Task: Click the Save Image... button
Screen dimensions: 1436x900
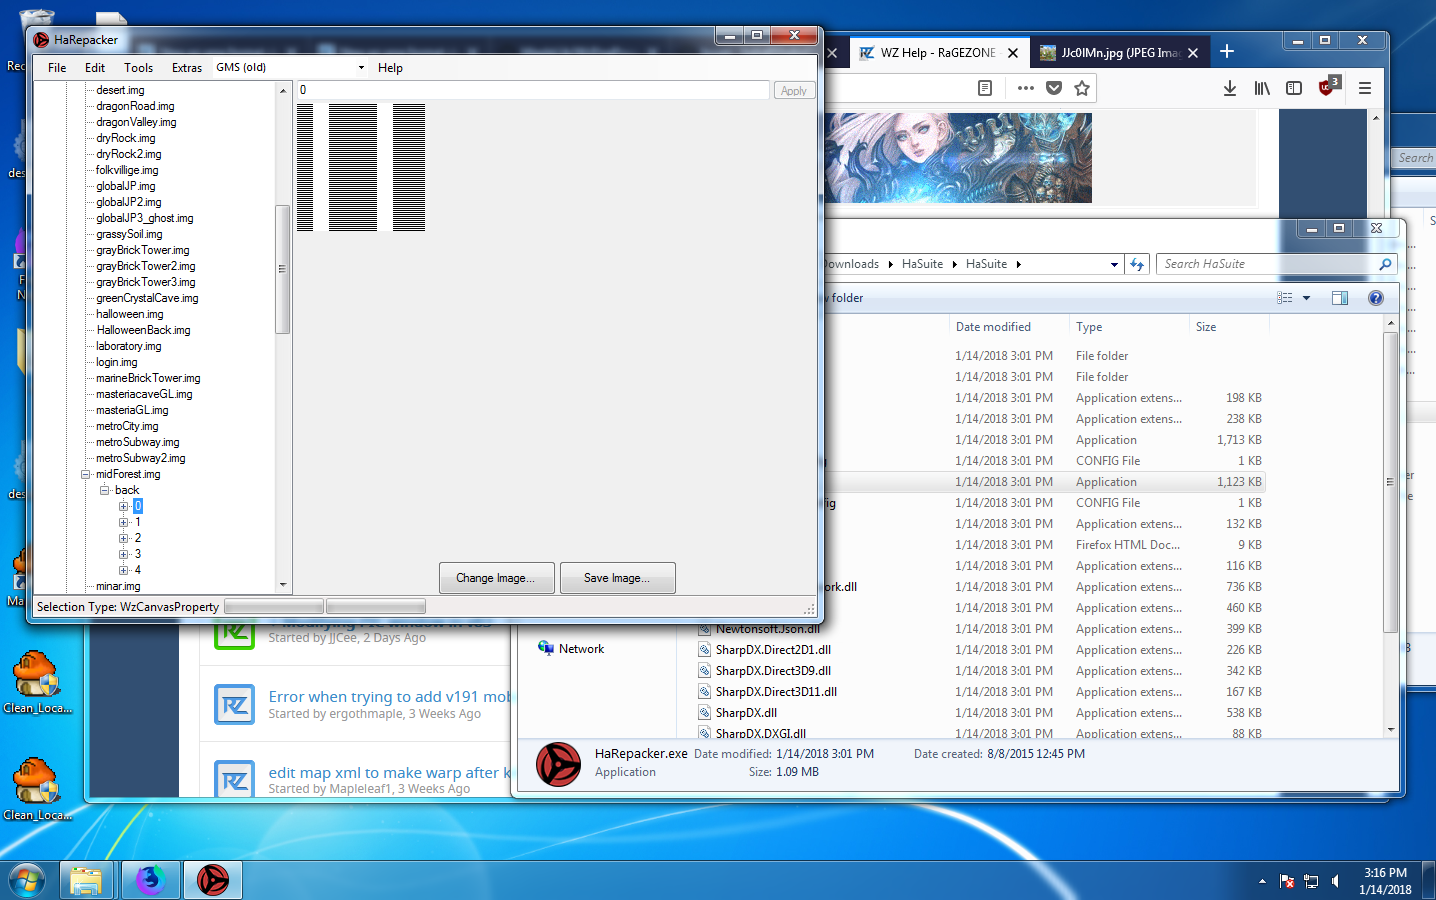Action: tap(617, 578)
